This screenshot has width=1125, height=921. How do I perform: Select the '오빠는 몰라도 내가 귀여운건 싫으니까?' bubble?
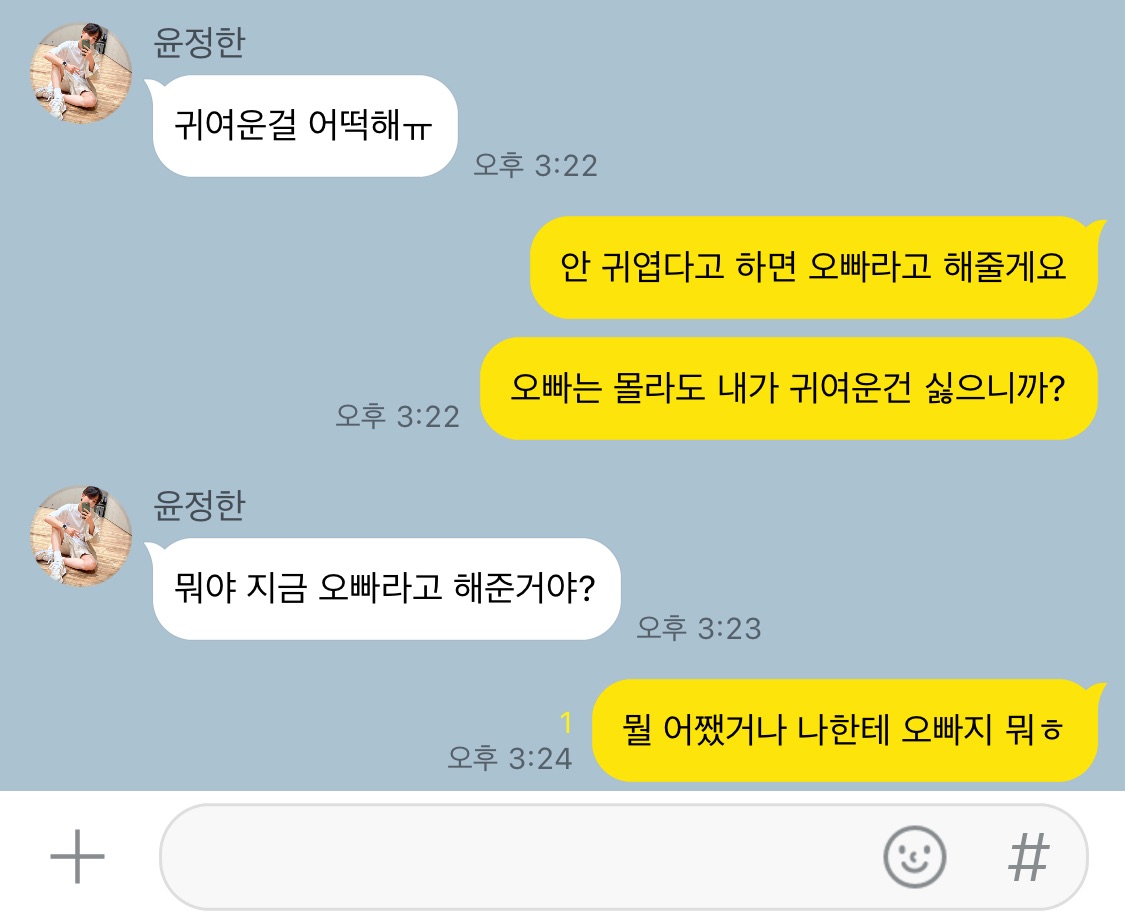788,388
